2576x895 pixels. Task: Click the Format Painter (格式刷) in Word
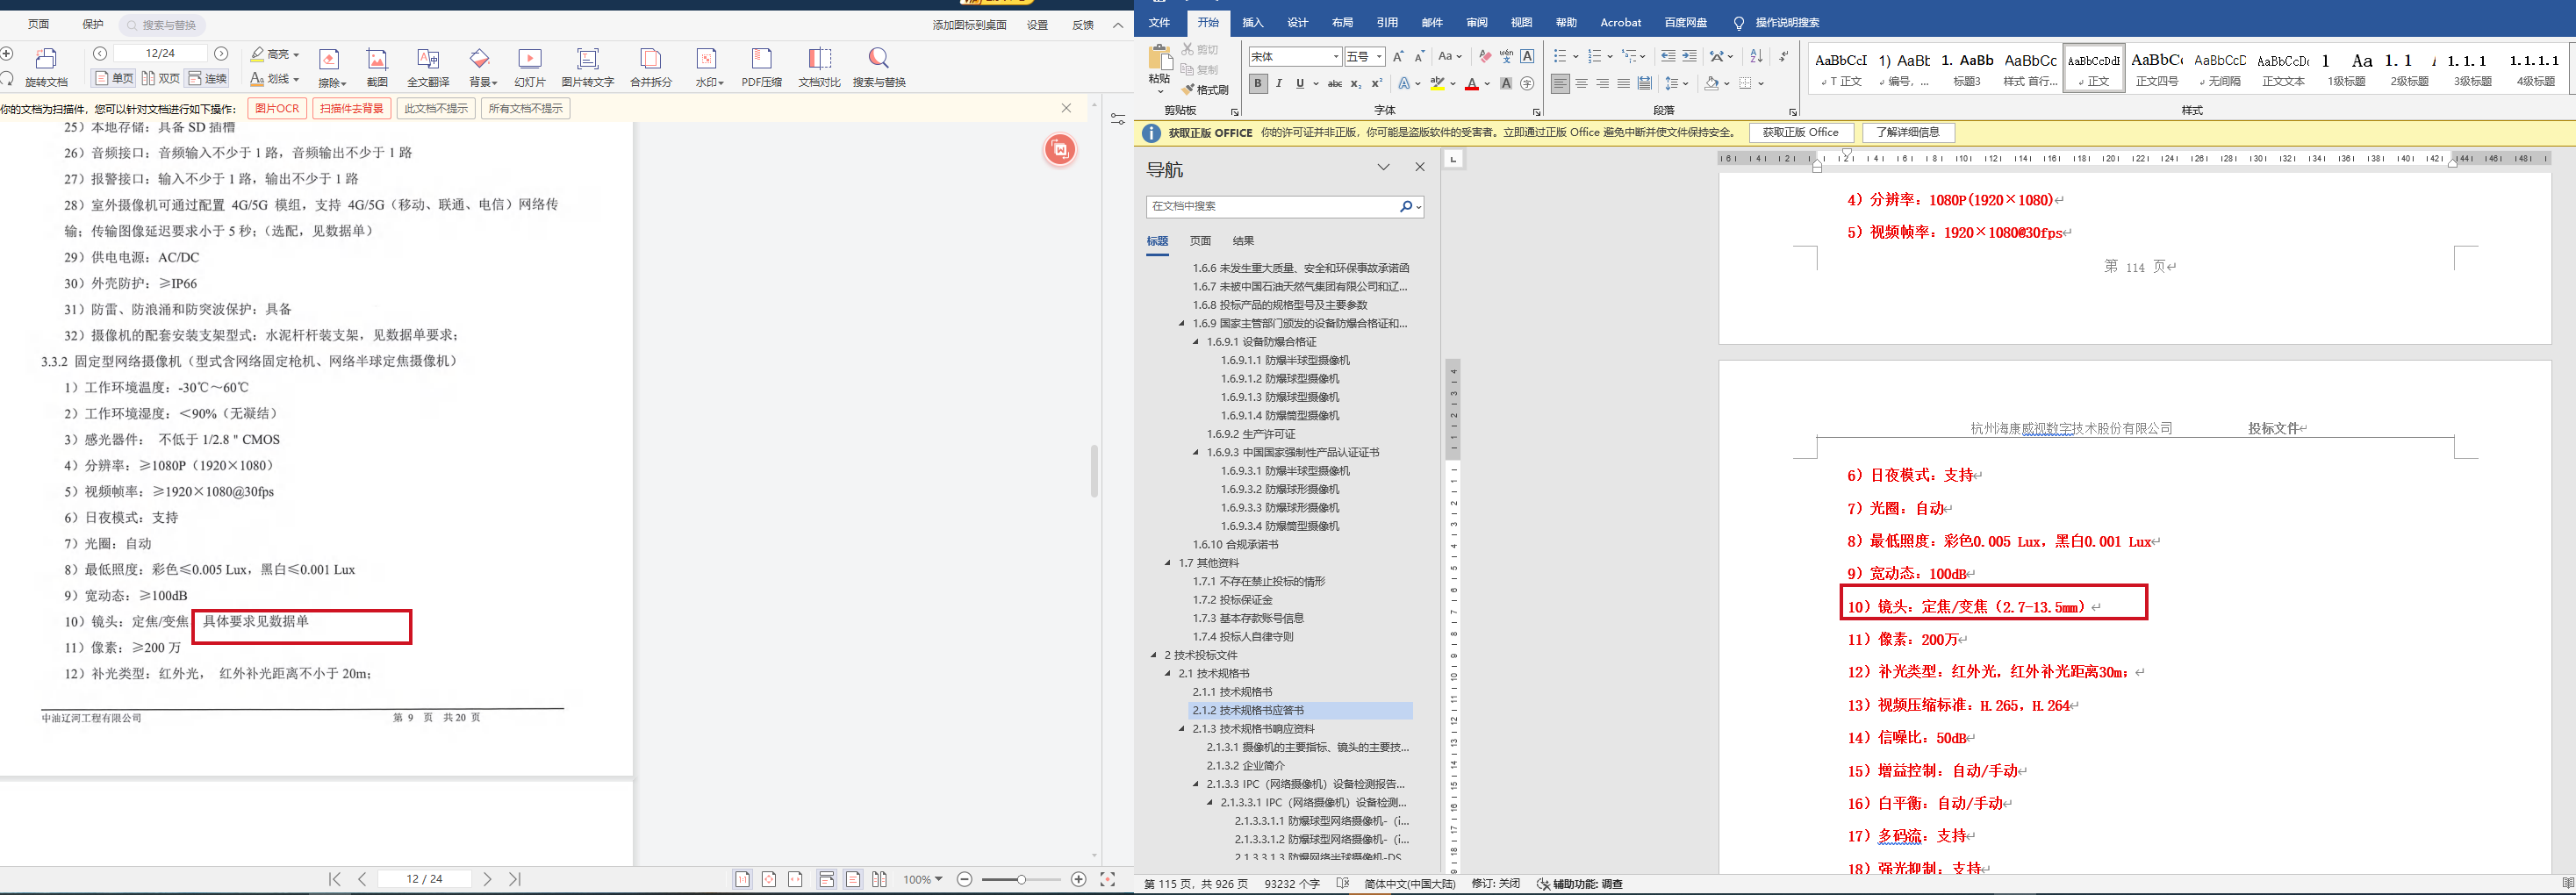tap(1206, 90)
